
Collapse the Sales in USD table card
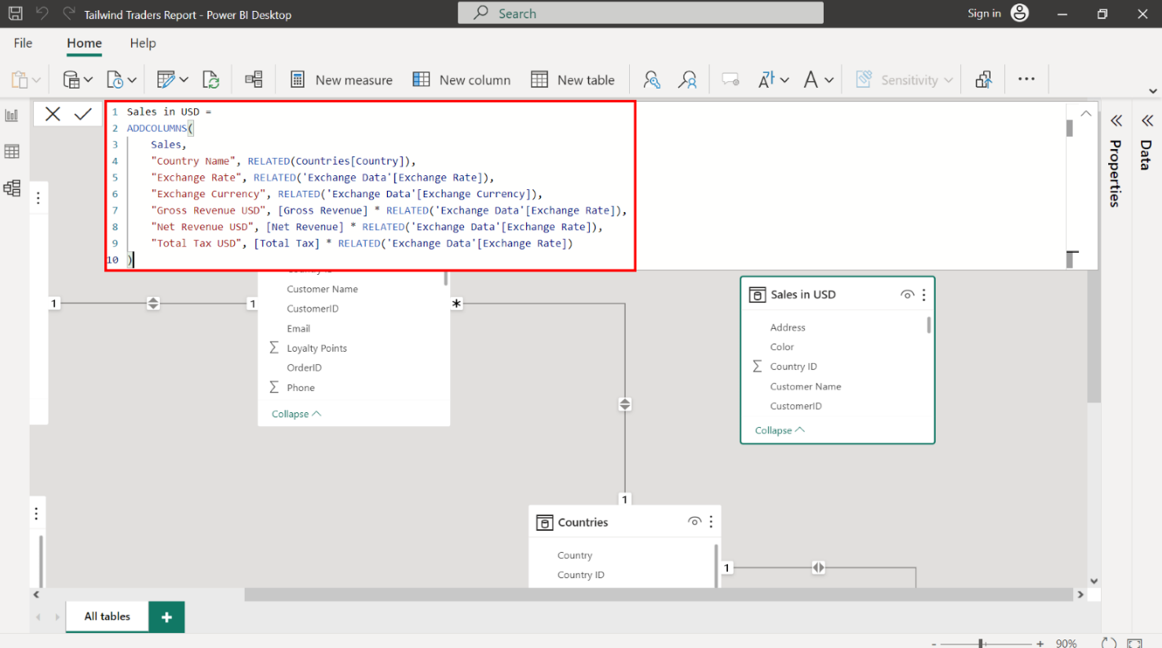click(x=779, y=430)
